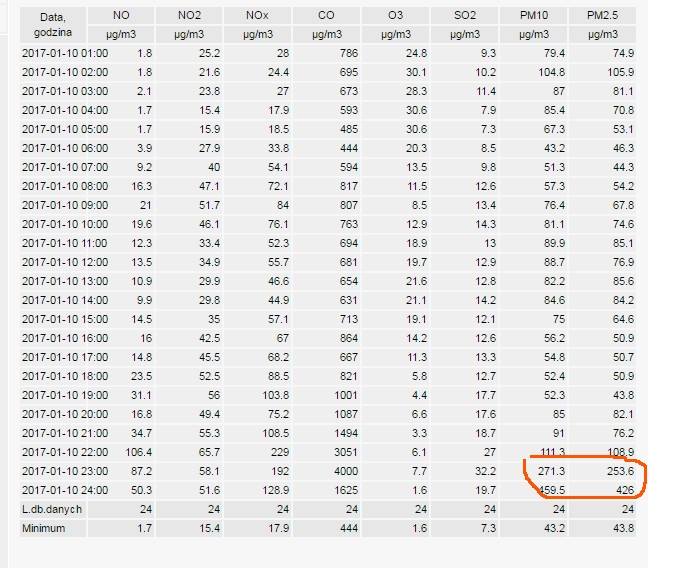Select the 2017-01-10 23:00 row label
The height and width of the screenshot is (568, 699).
coord(65,471)
